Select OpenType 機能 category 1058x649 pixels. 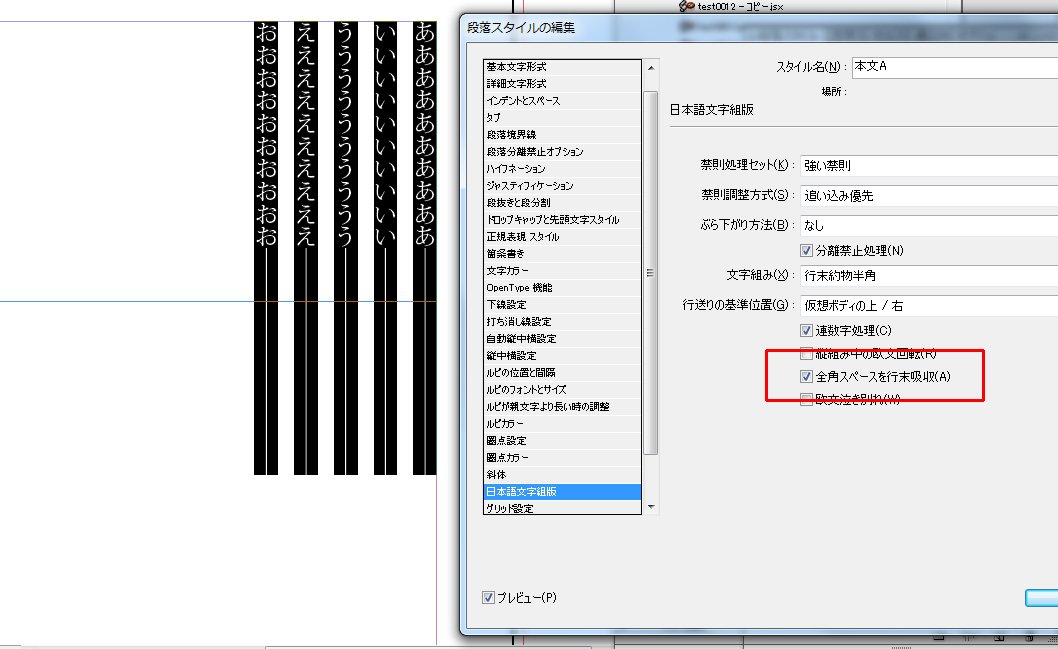click(562, 287)
